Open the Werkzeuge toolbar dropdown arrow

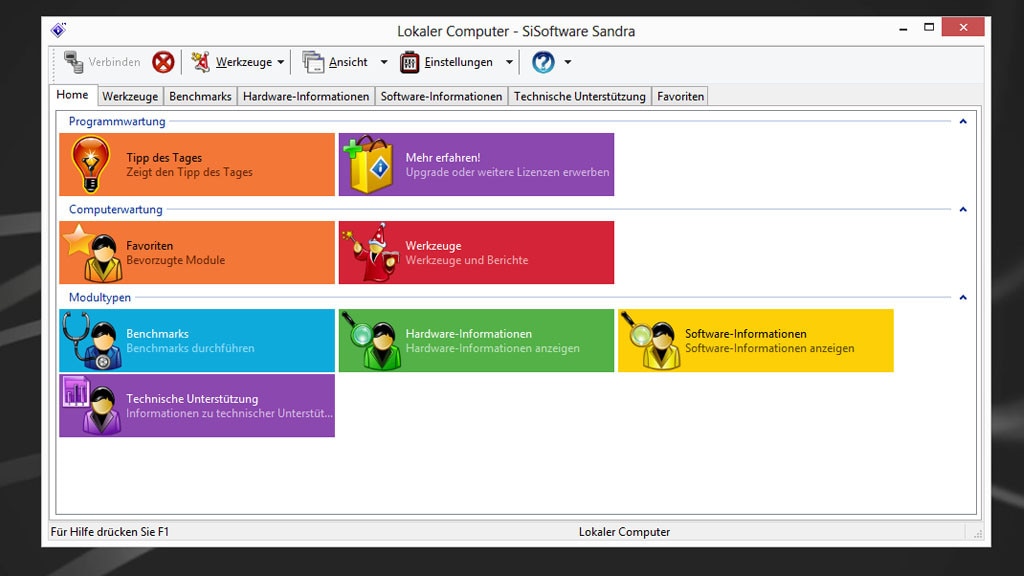click(281, 62)
